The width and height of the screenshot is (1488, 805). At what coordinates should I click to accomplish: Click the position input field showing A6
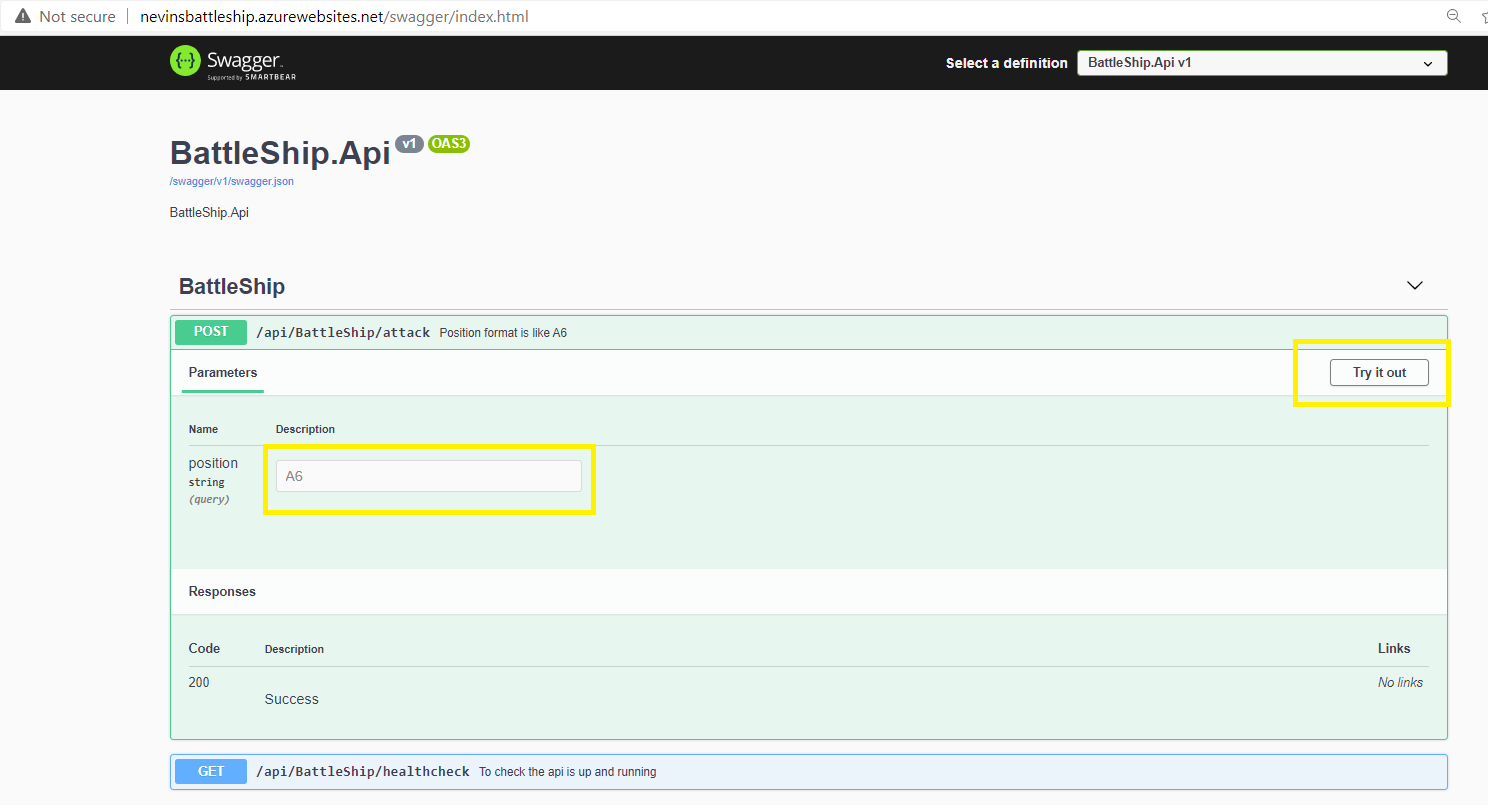(x=428, y=476)
